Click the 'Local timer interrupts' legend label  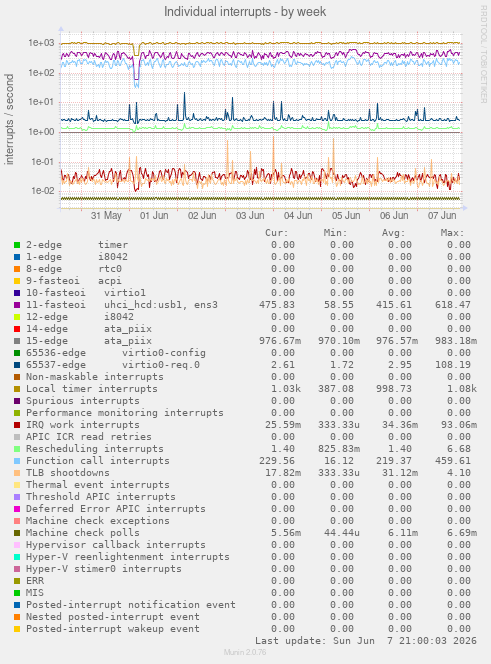coord(92,389)
